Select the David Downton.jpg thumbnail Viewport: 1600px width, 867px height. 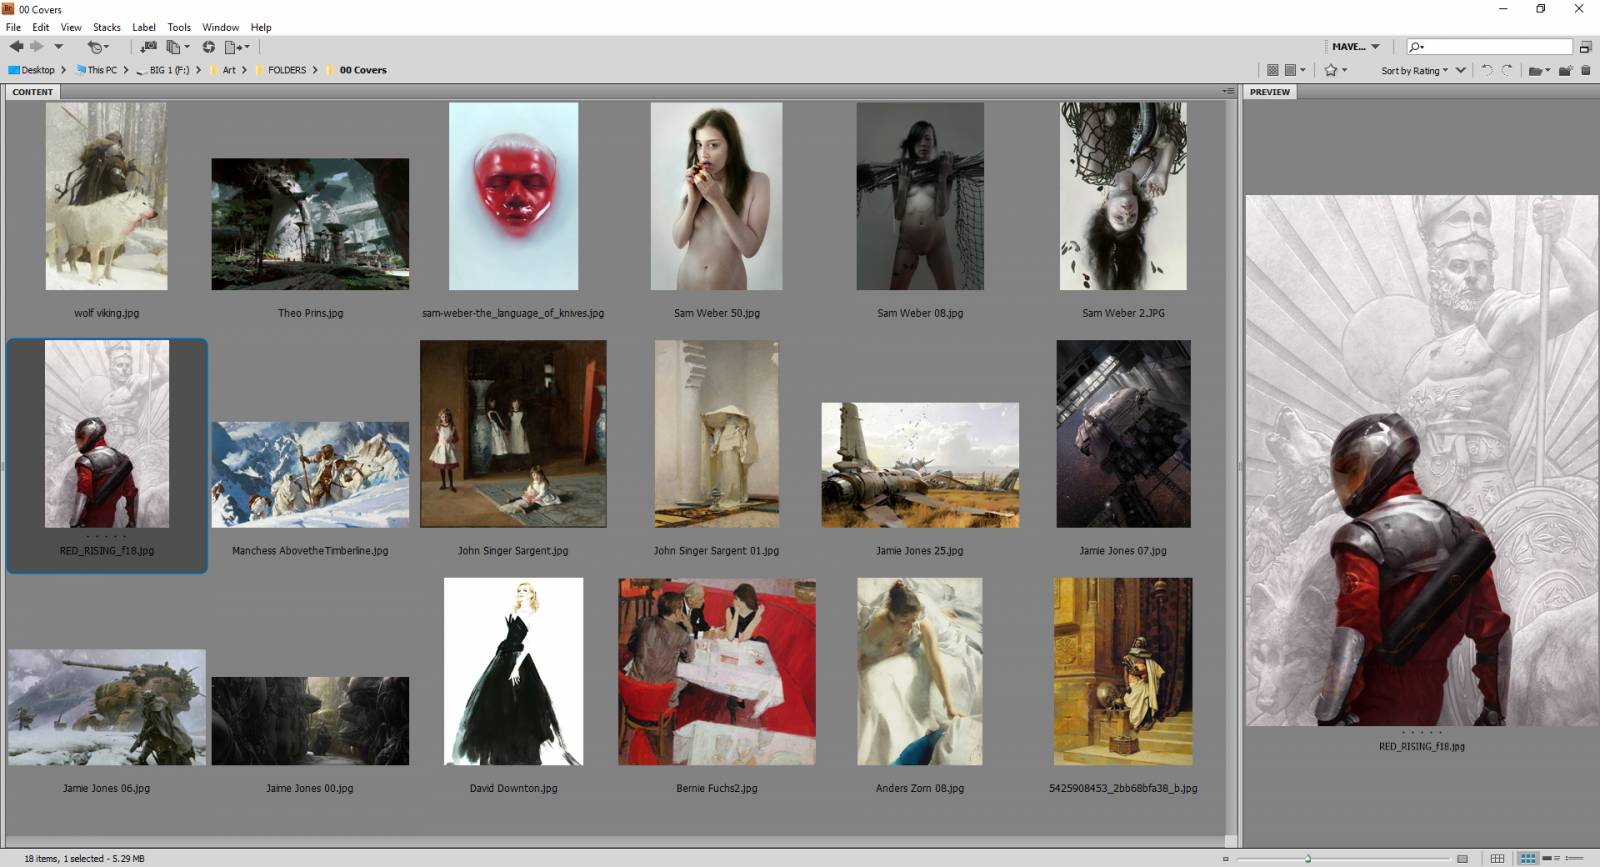point(513,671)
